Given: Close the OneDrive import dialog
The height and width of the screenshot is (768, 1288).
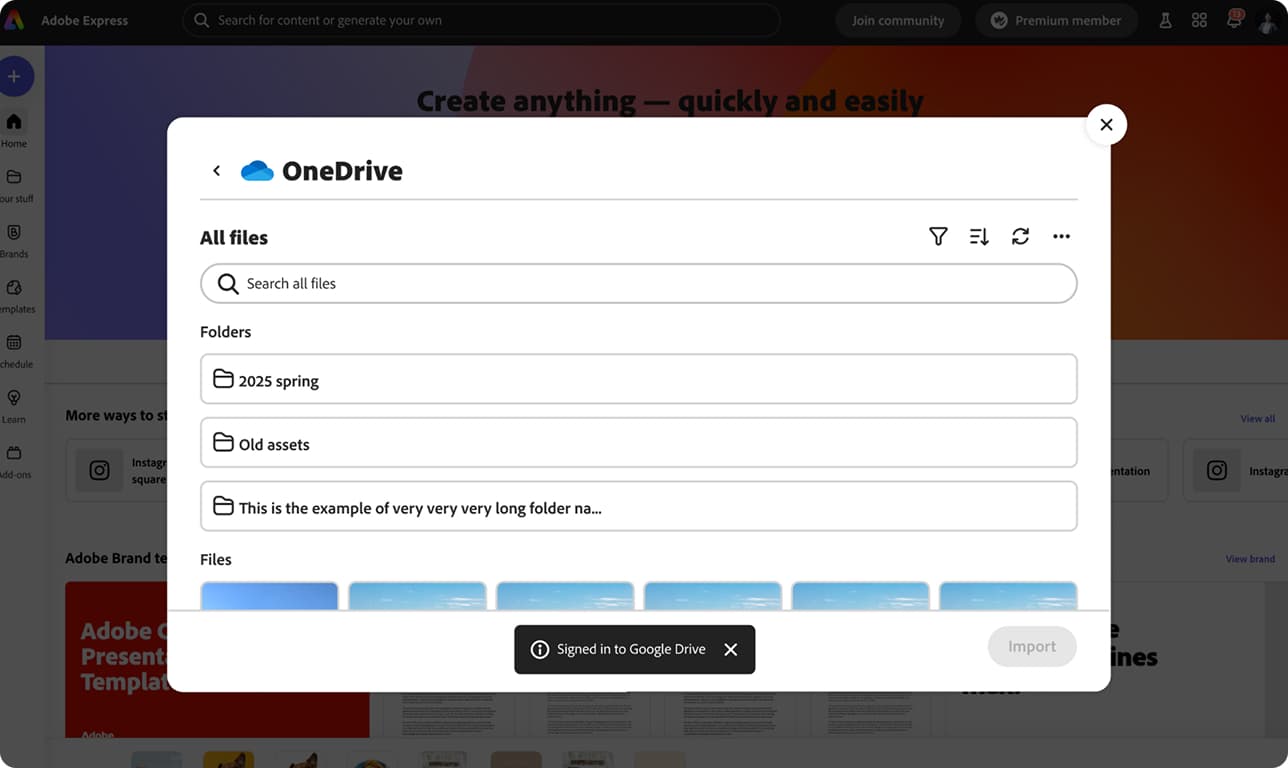Looking at the screenshot, I should (x=1106, y=125).
